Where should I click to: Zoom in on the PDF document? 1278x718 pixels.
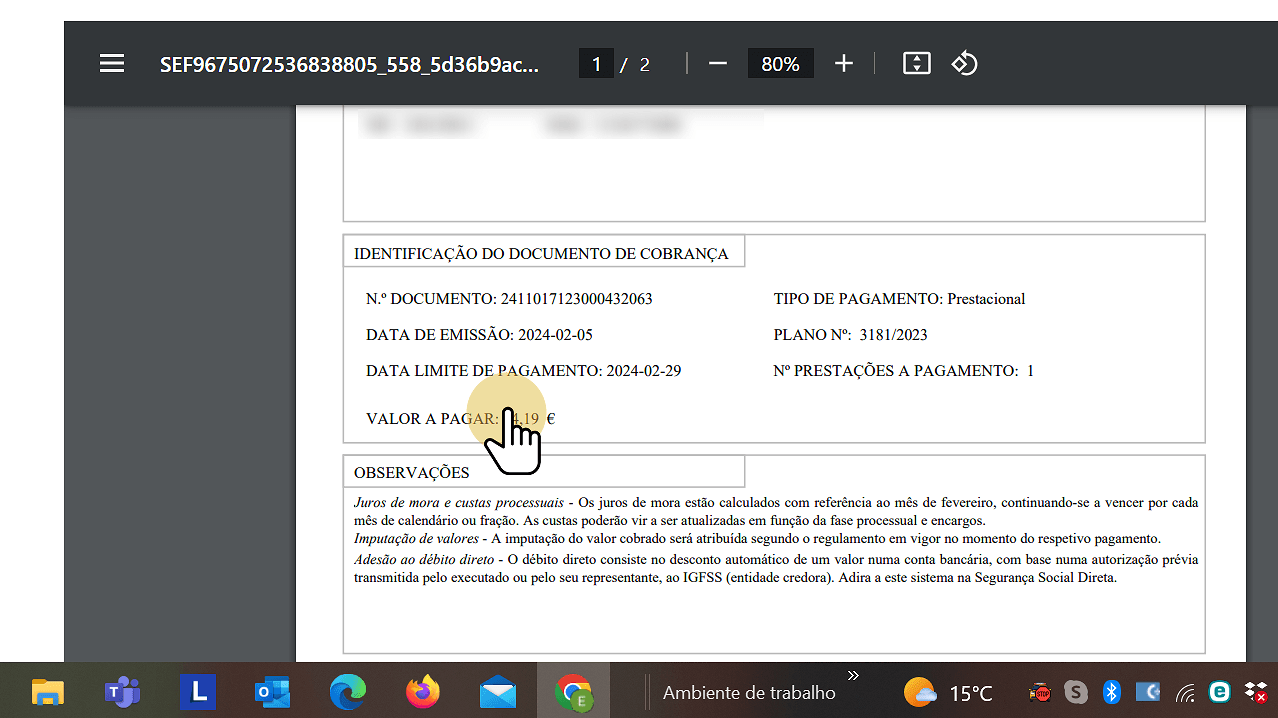pos(843,63)
